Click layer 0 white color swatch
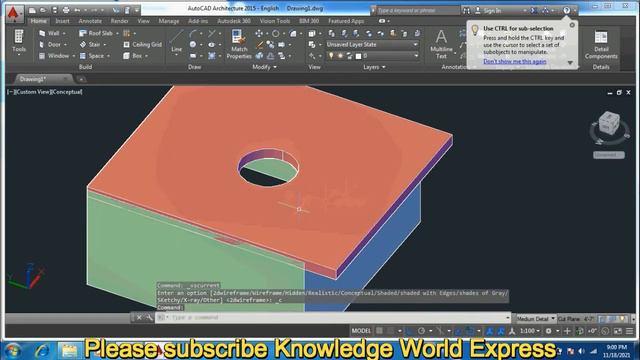The height and width of the screenshot is (360, 640). 358,56
